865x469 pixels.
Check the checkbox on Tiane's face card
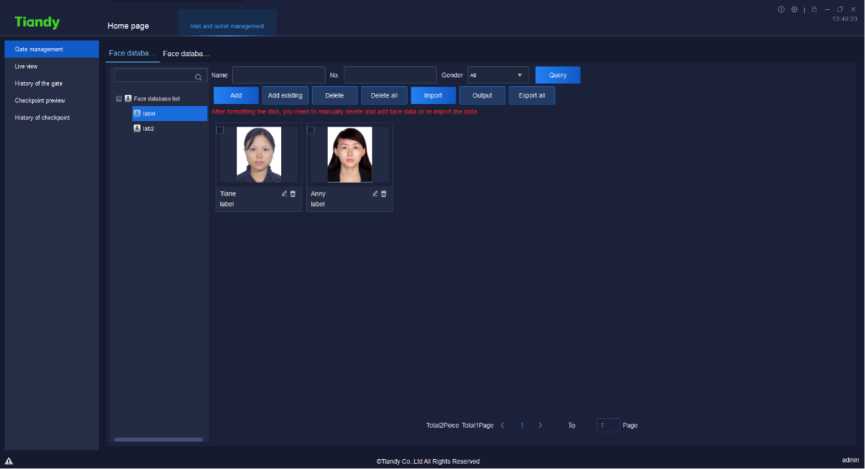click(x=220, y=130)
